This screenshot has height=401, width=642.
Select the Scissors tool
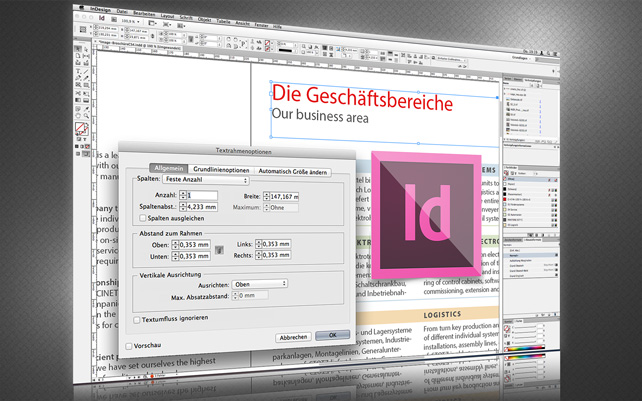tap(78, 93)
